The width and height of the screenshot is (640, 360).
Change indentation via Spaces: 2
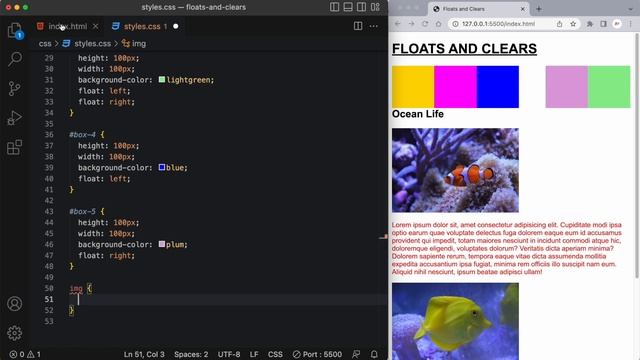pyautogui.click(x=191, y=354)
